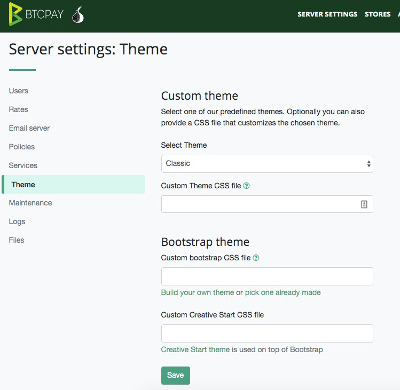Image resolution: width=400 pixels, height=390 pixels.
Task: Click the BTCPay logo icon
Action: click(x=15, y=14)
